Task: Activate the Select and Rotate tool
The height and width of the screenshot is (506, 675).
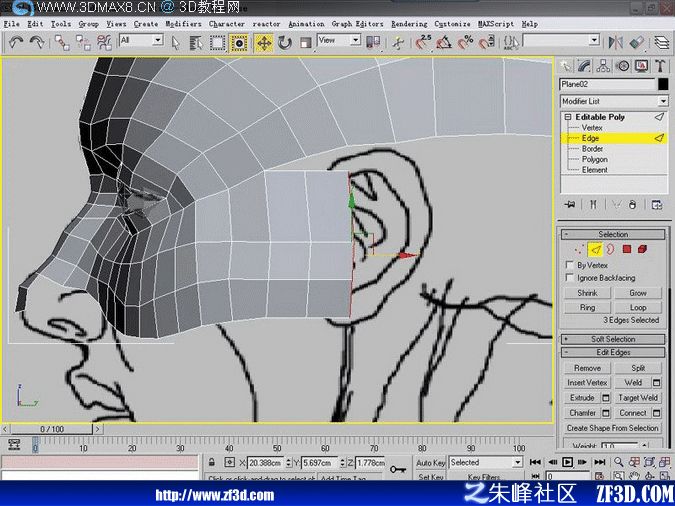Action: click(285, 43)
